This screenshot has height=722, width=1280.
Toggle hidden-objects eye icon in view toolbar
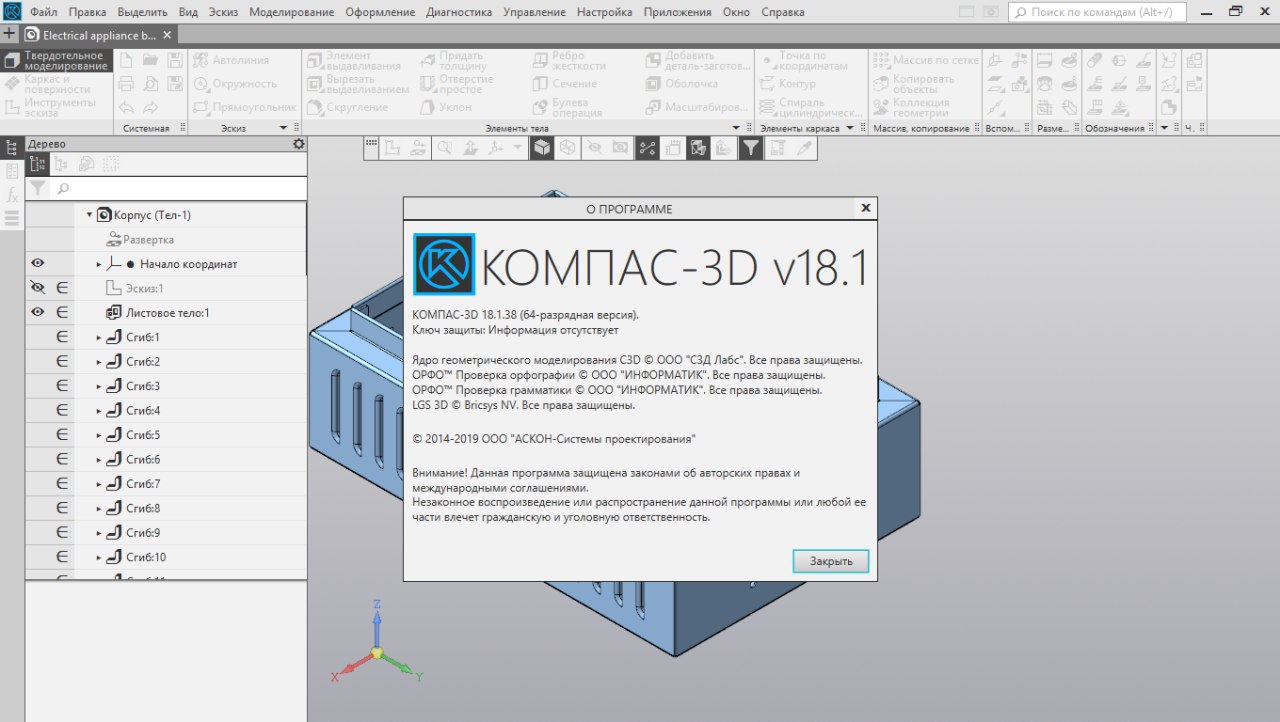[595, 148]
